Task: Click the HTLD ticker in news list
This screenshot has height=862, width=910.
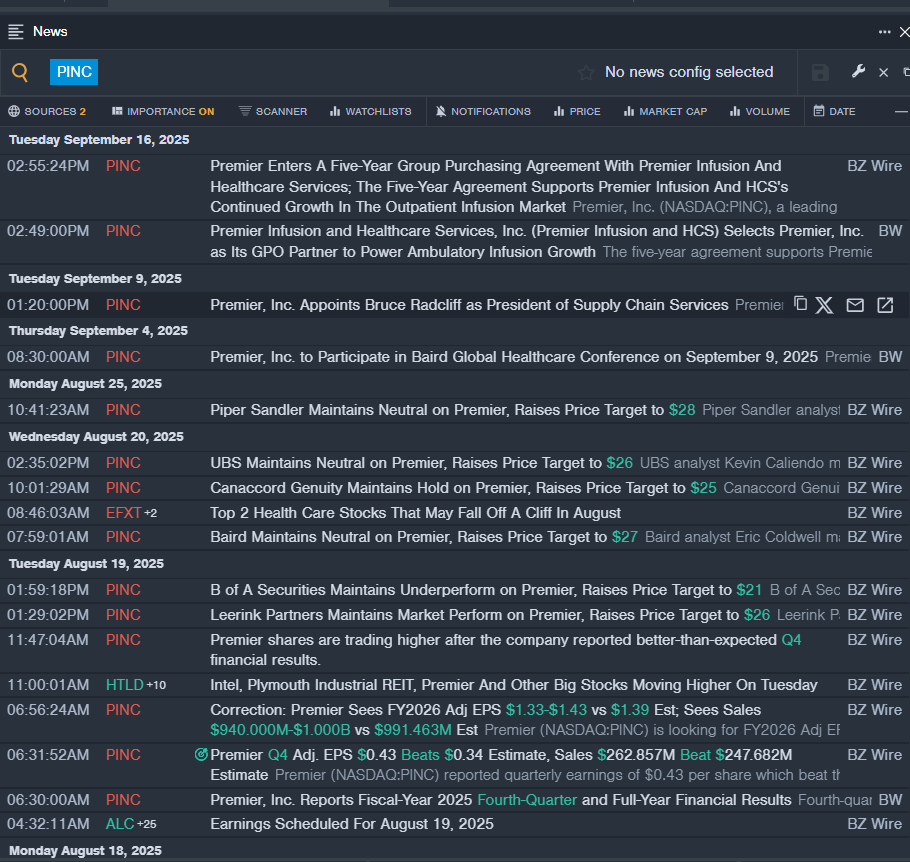Action: pos(125,685)
